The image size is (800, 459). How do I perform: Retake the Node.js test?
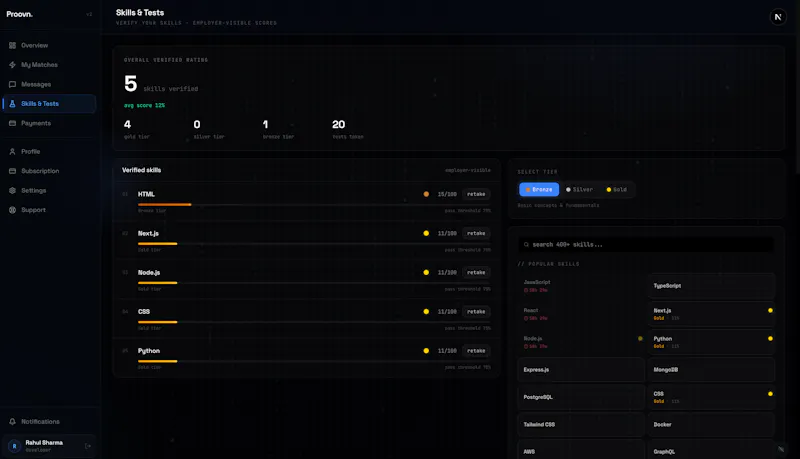476,272
